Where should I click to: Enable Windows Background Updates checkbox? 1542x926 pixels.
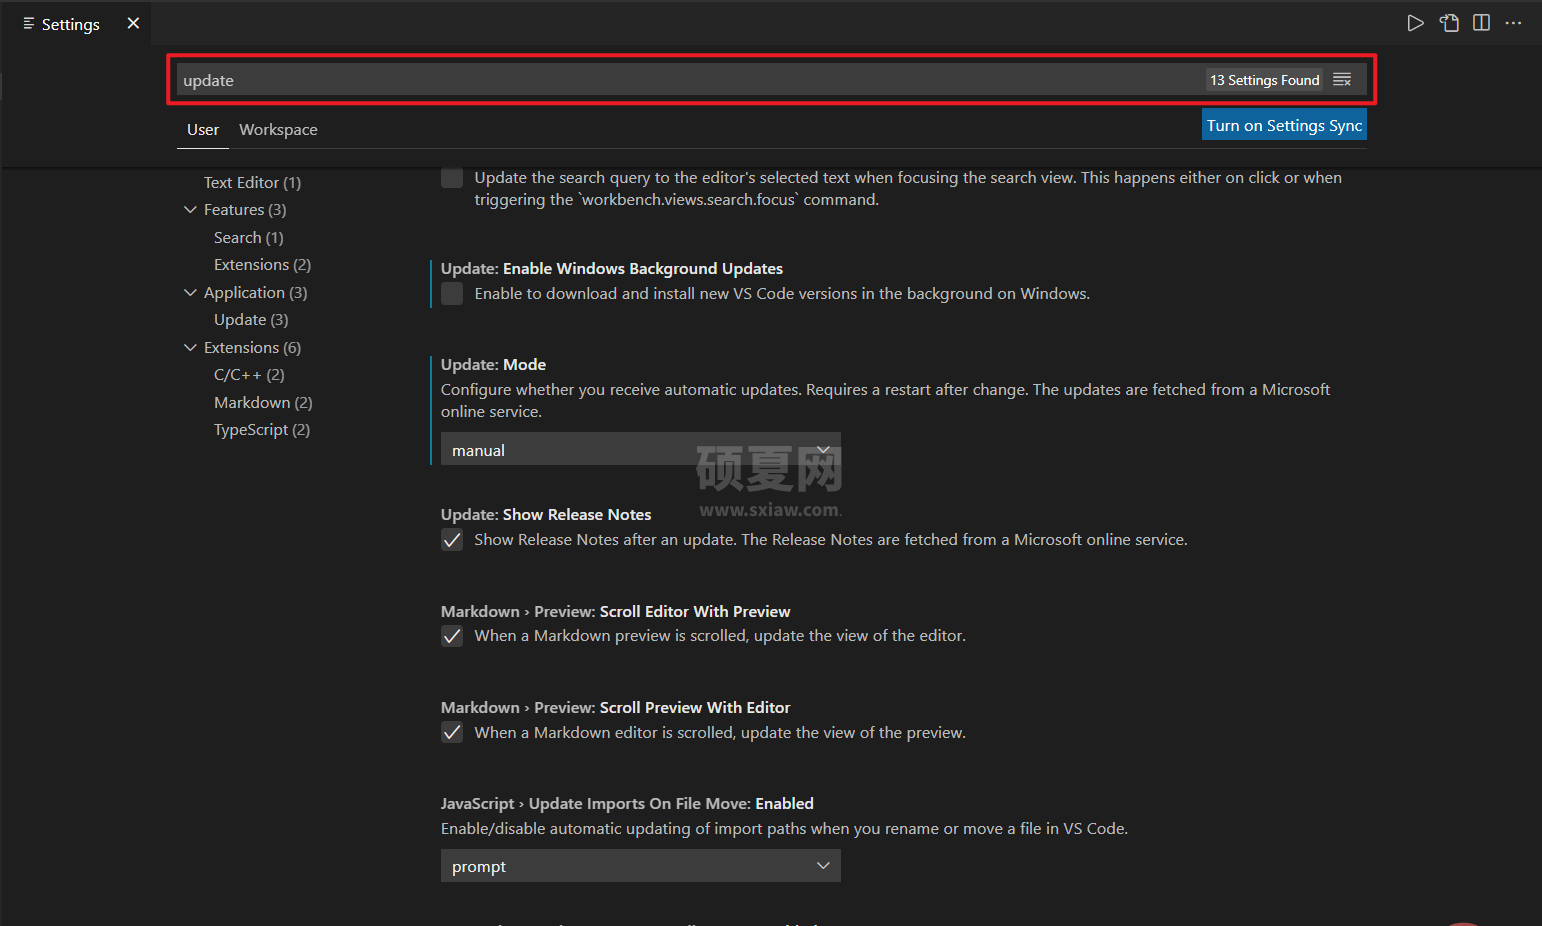click(452, 294)
